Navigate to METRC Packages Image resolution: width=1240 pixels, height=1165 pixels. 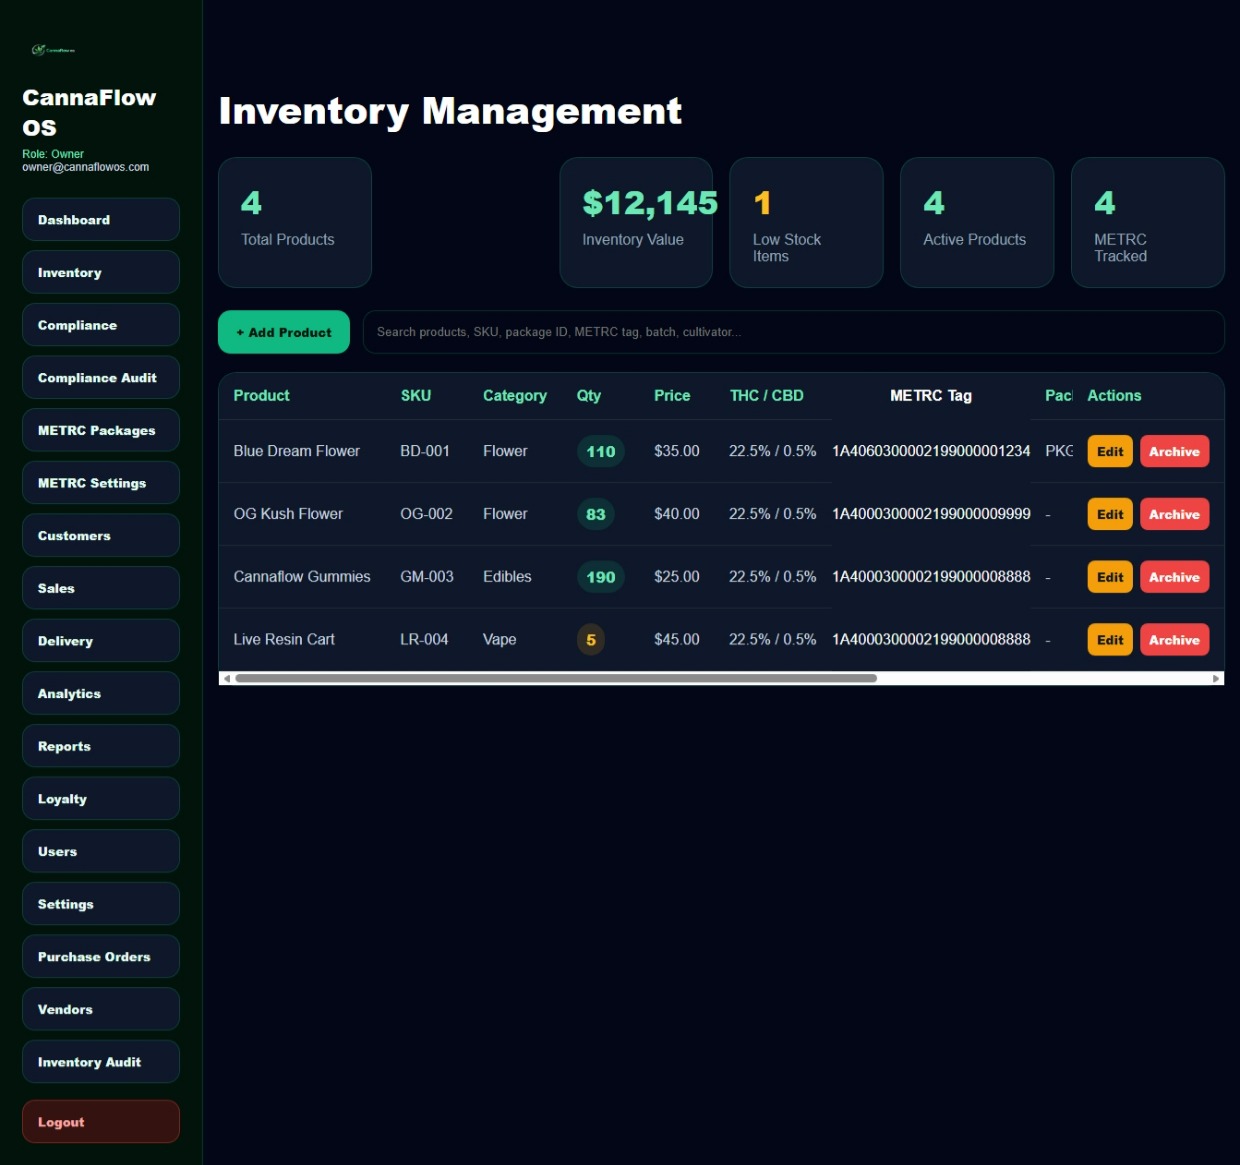click(101, 430)
